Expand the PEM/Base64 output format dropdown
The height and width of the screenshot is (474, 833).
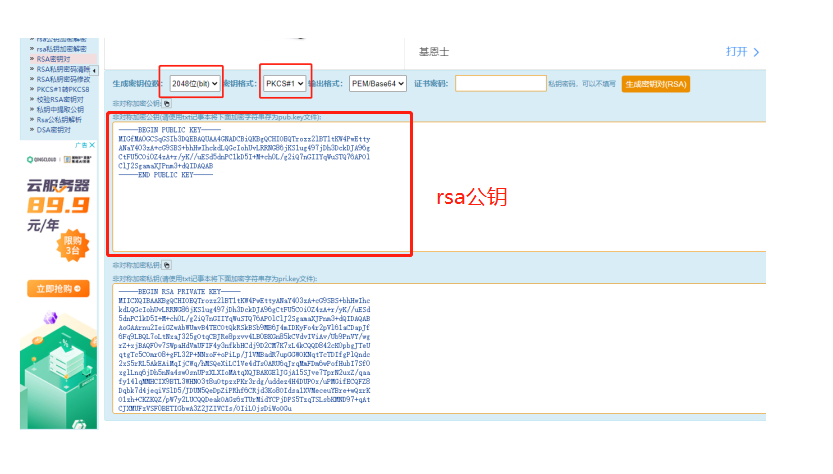pos(377,84)
